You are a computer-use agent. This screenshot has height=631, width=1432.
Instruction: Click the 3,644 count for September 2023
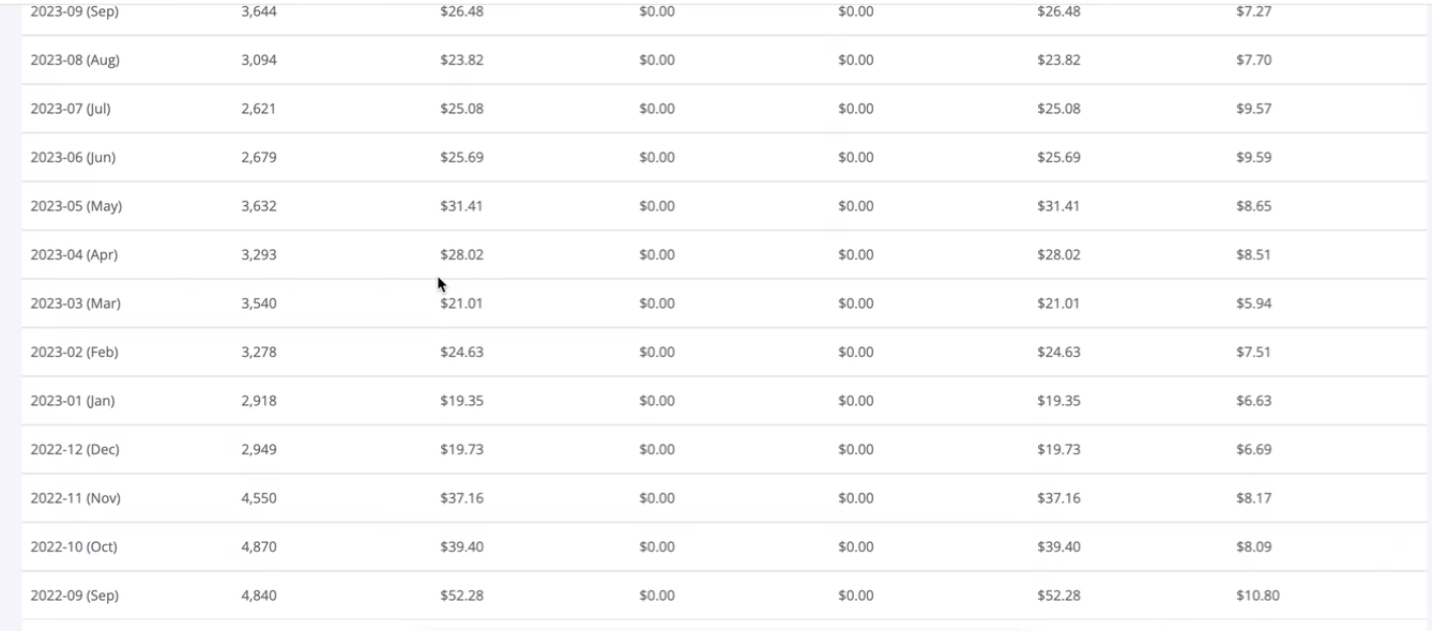tap(259, 12)
